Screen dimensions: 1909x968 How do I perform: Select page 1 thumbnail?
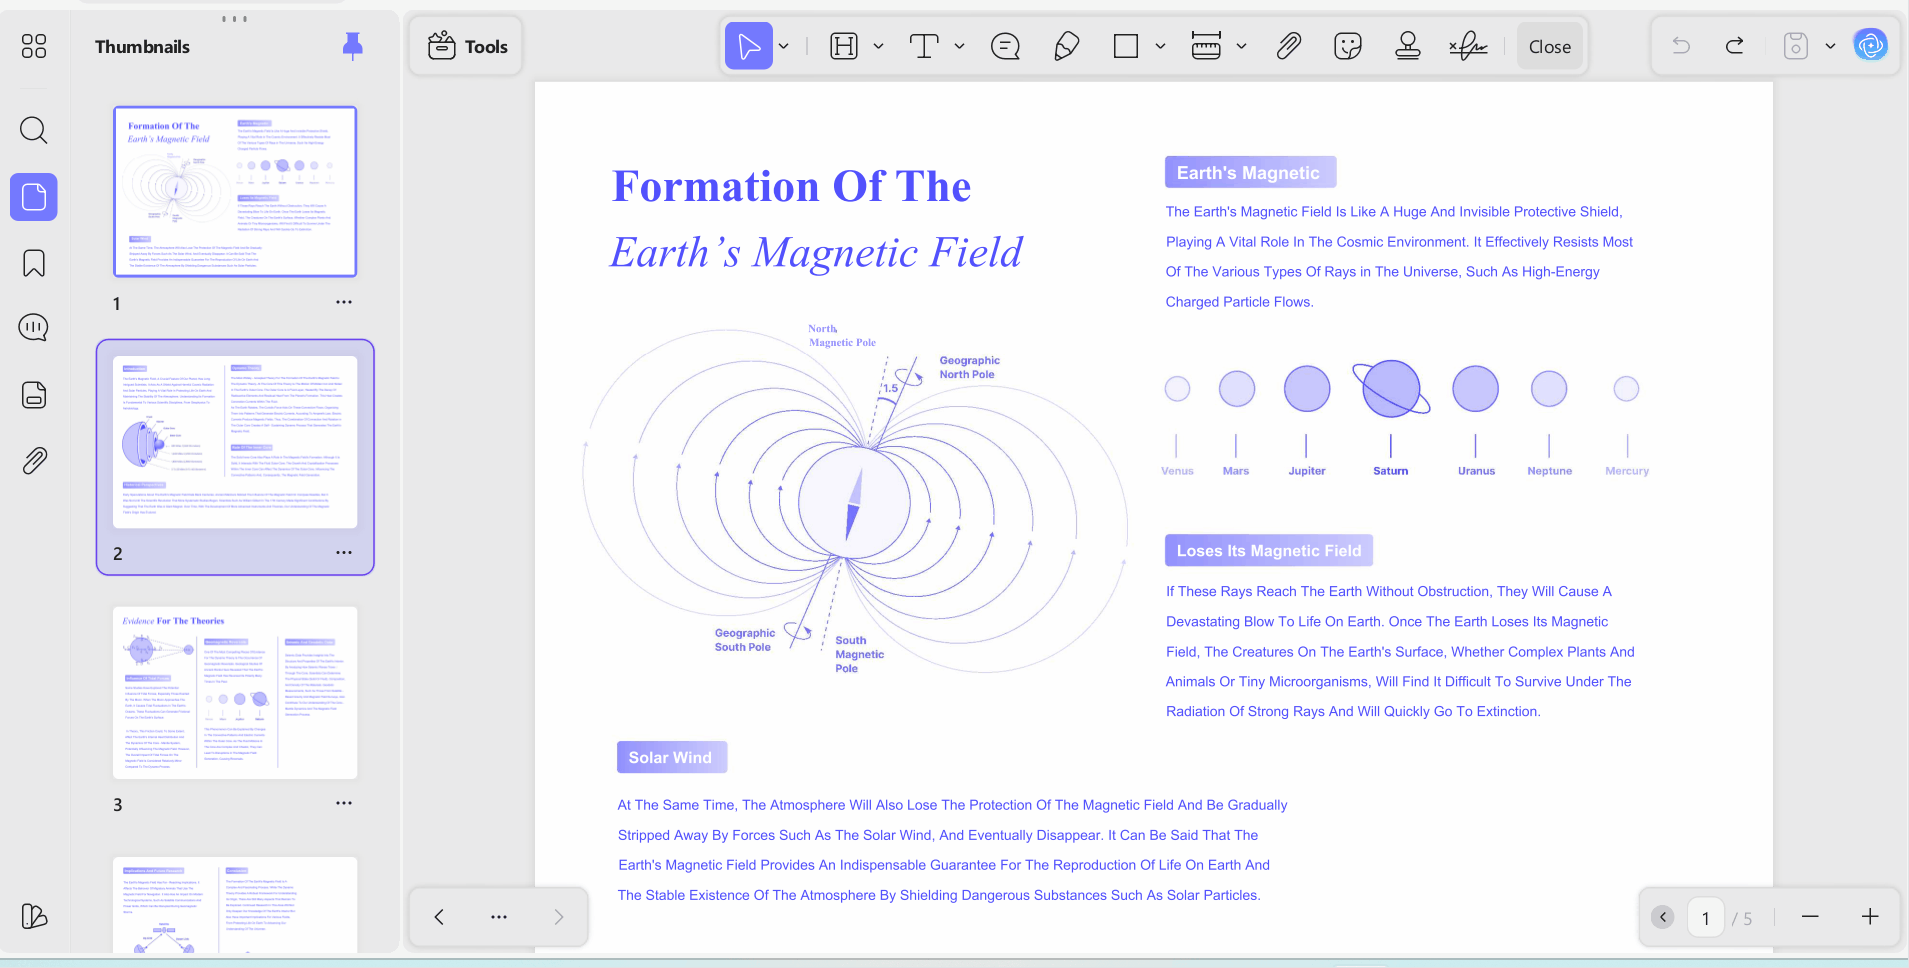(x=235, y=191)
